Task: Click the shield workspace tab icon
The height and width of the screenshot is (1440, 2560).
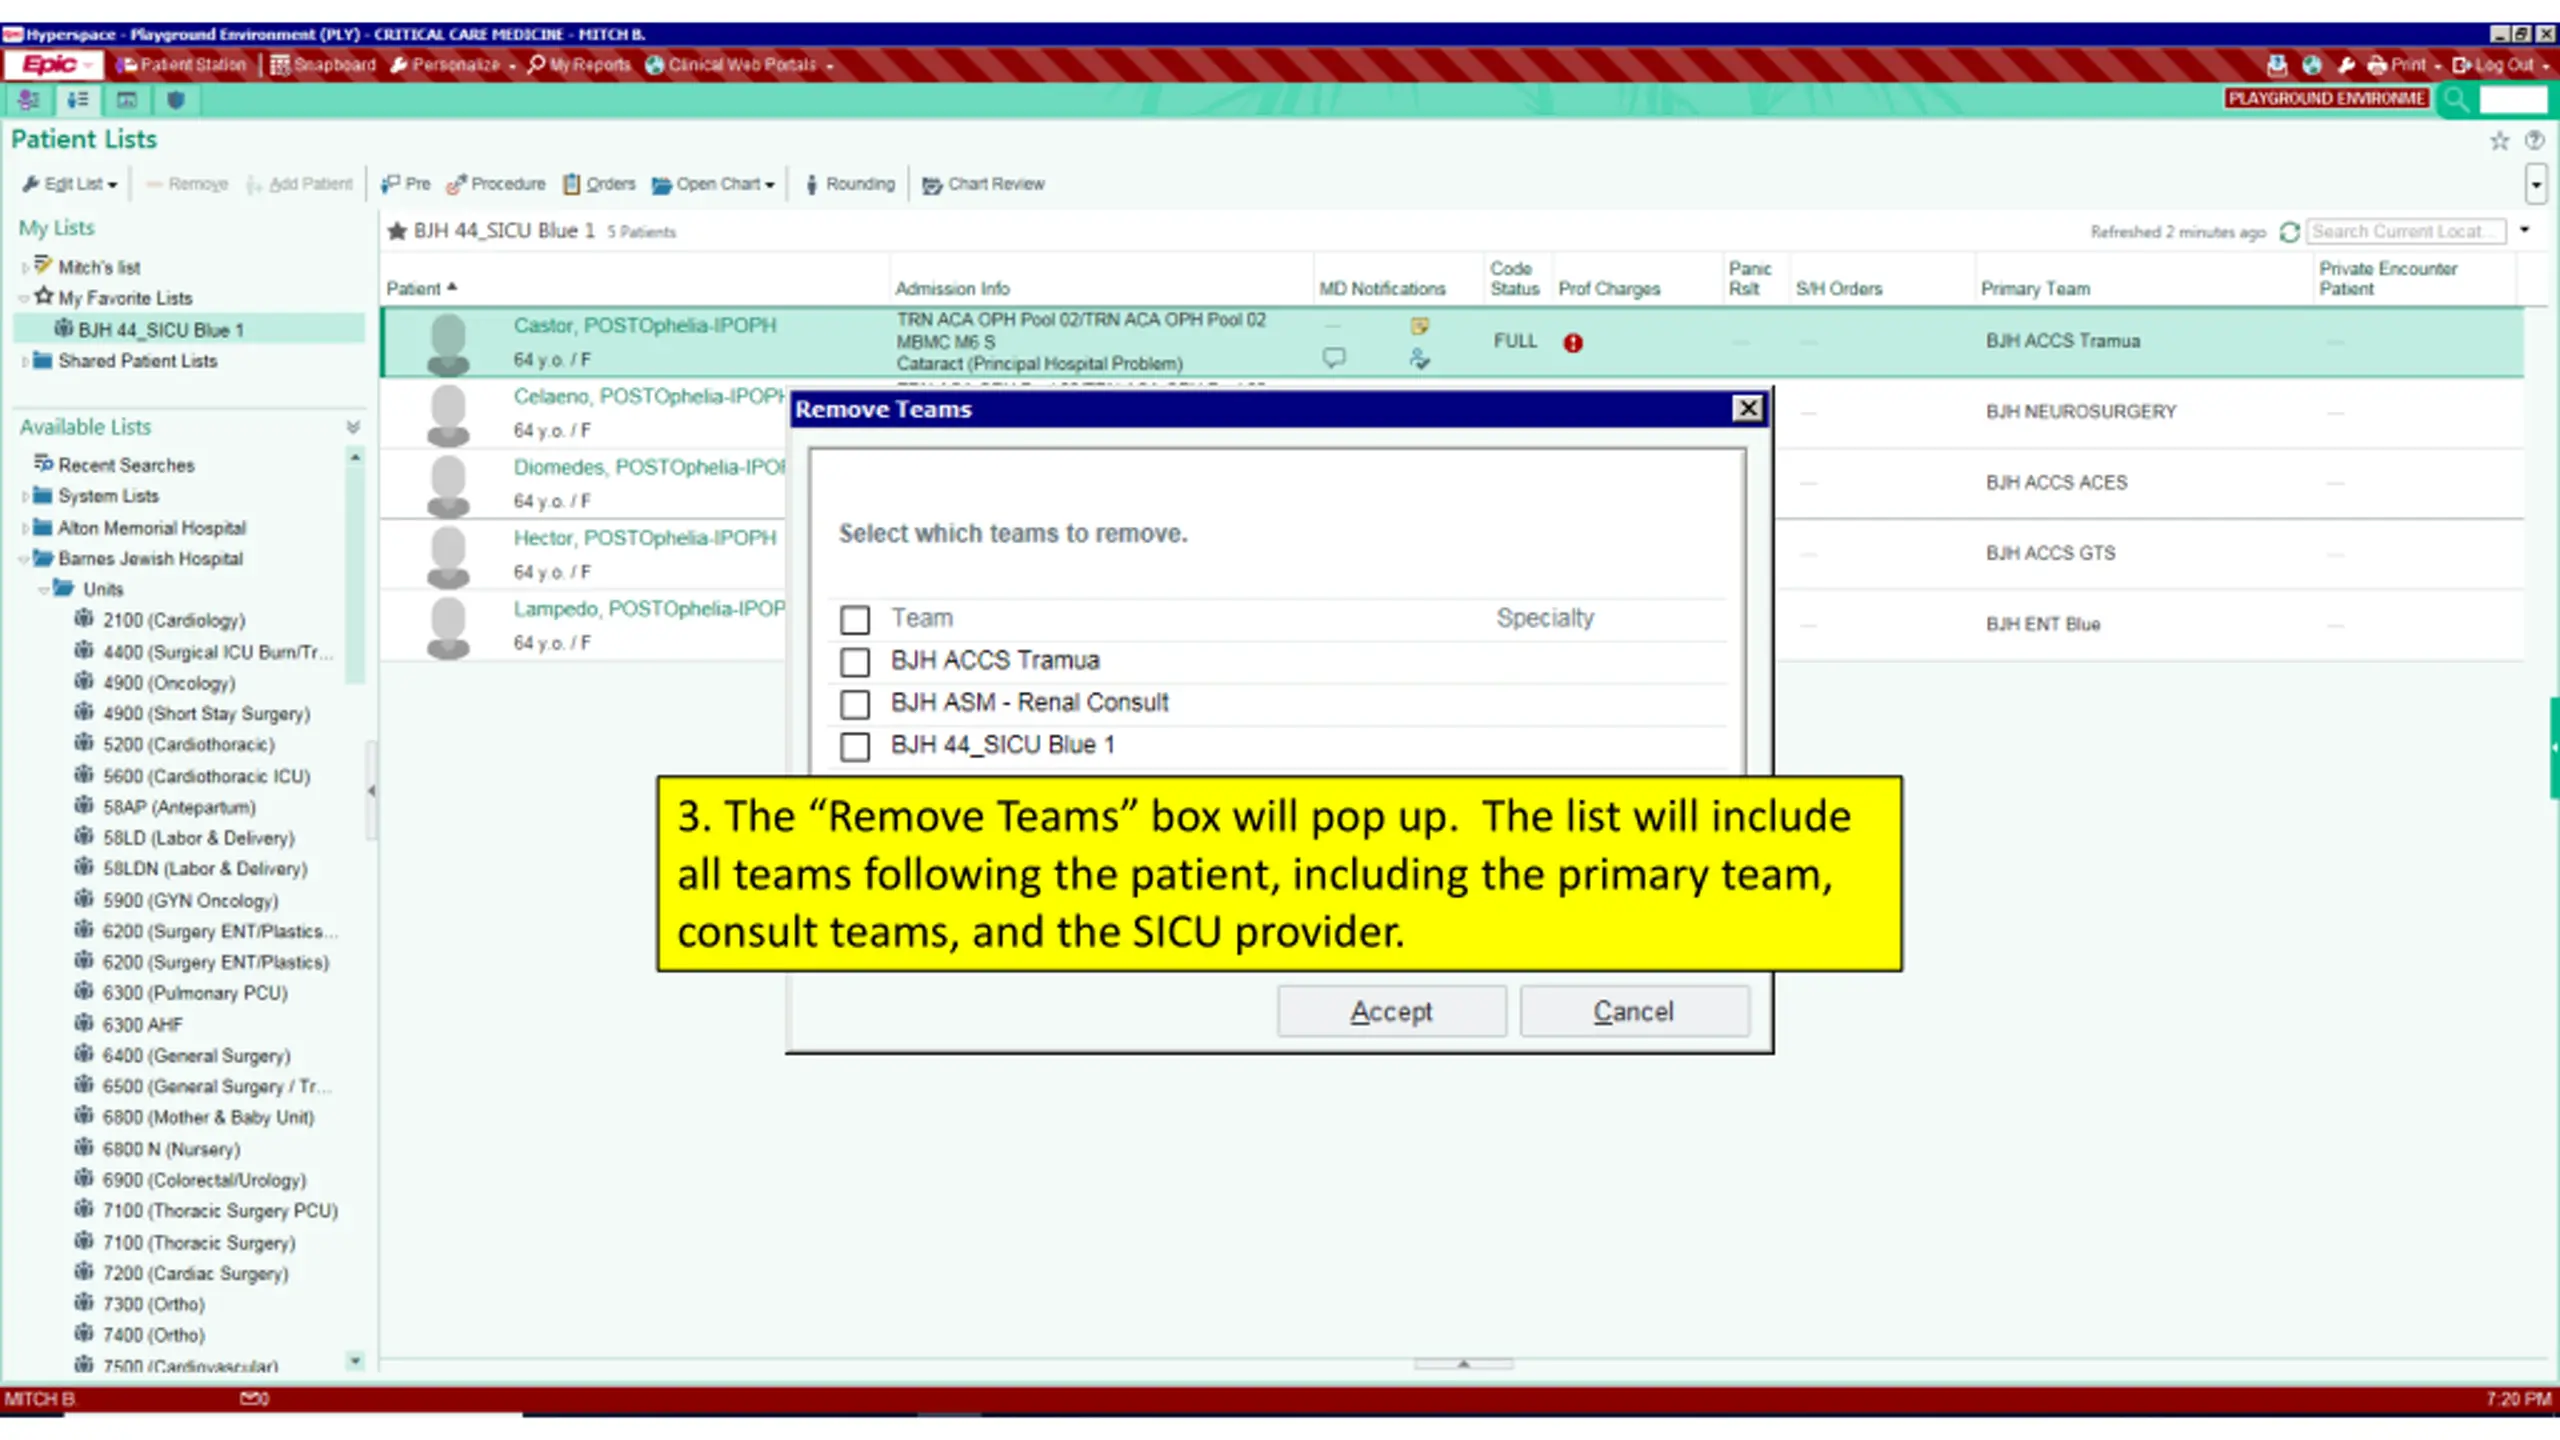Action: click(x=176, y=100)
